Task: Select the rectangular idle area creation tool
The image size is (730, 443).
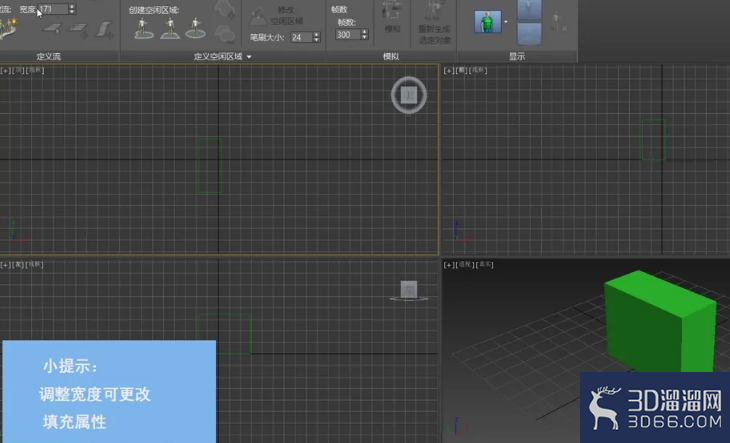Action: point(170,28)
